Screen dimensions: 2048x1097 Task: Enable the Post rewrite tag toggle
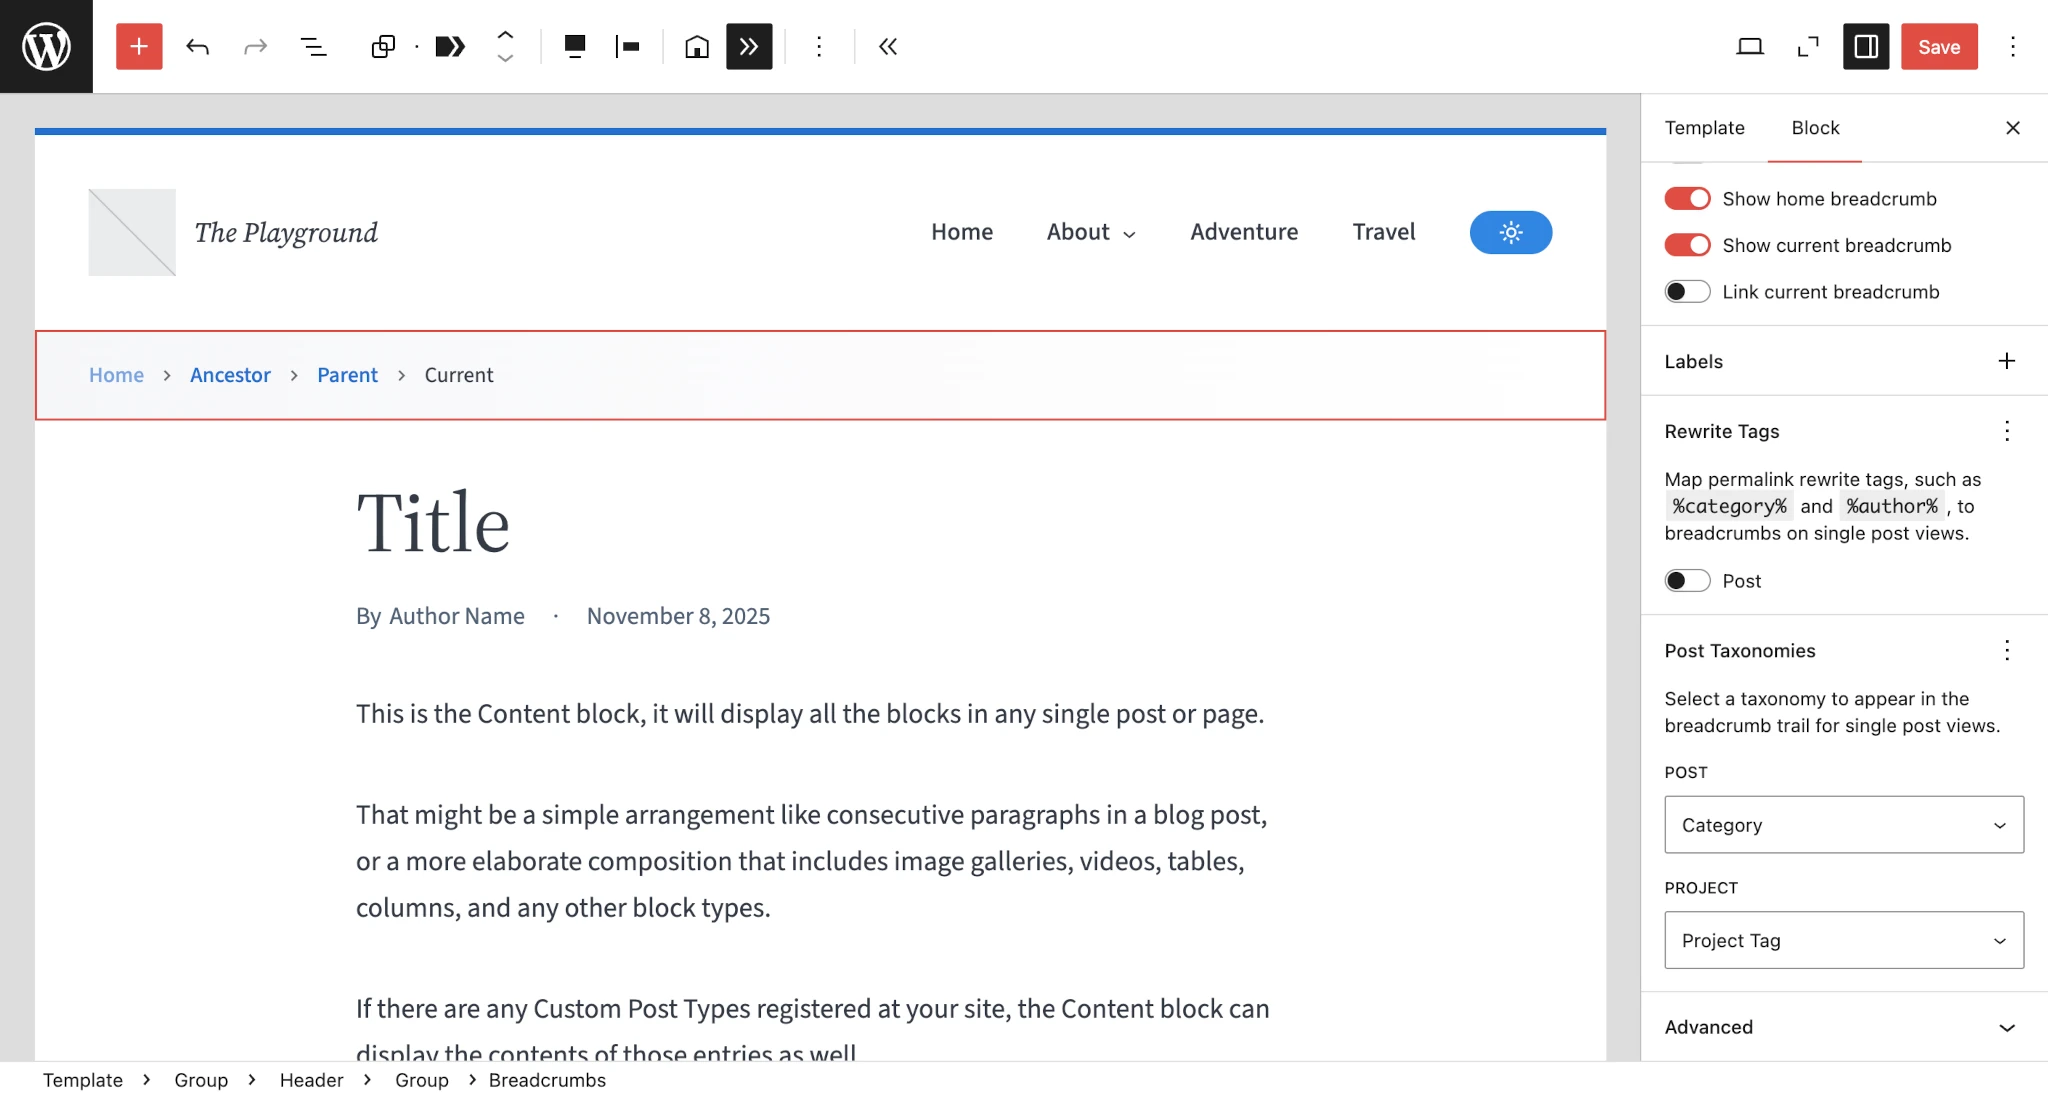click(1688, 580)
